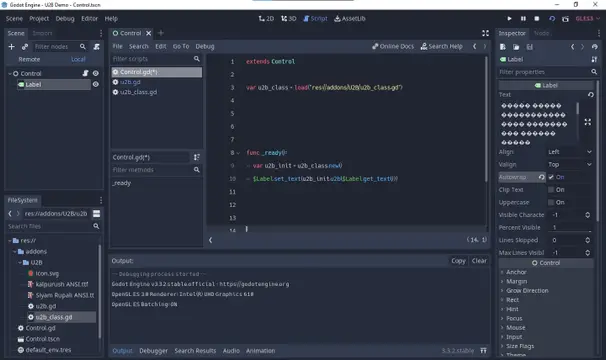This screenshot has height=360, width=606.
Task: Click the load resource folder icon in Inspector
Action: coord(516,47)
